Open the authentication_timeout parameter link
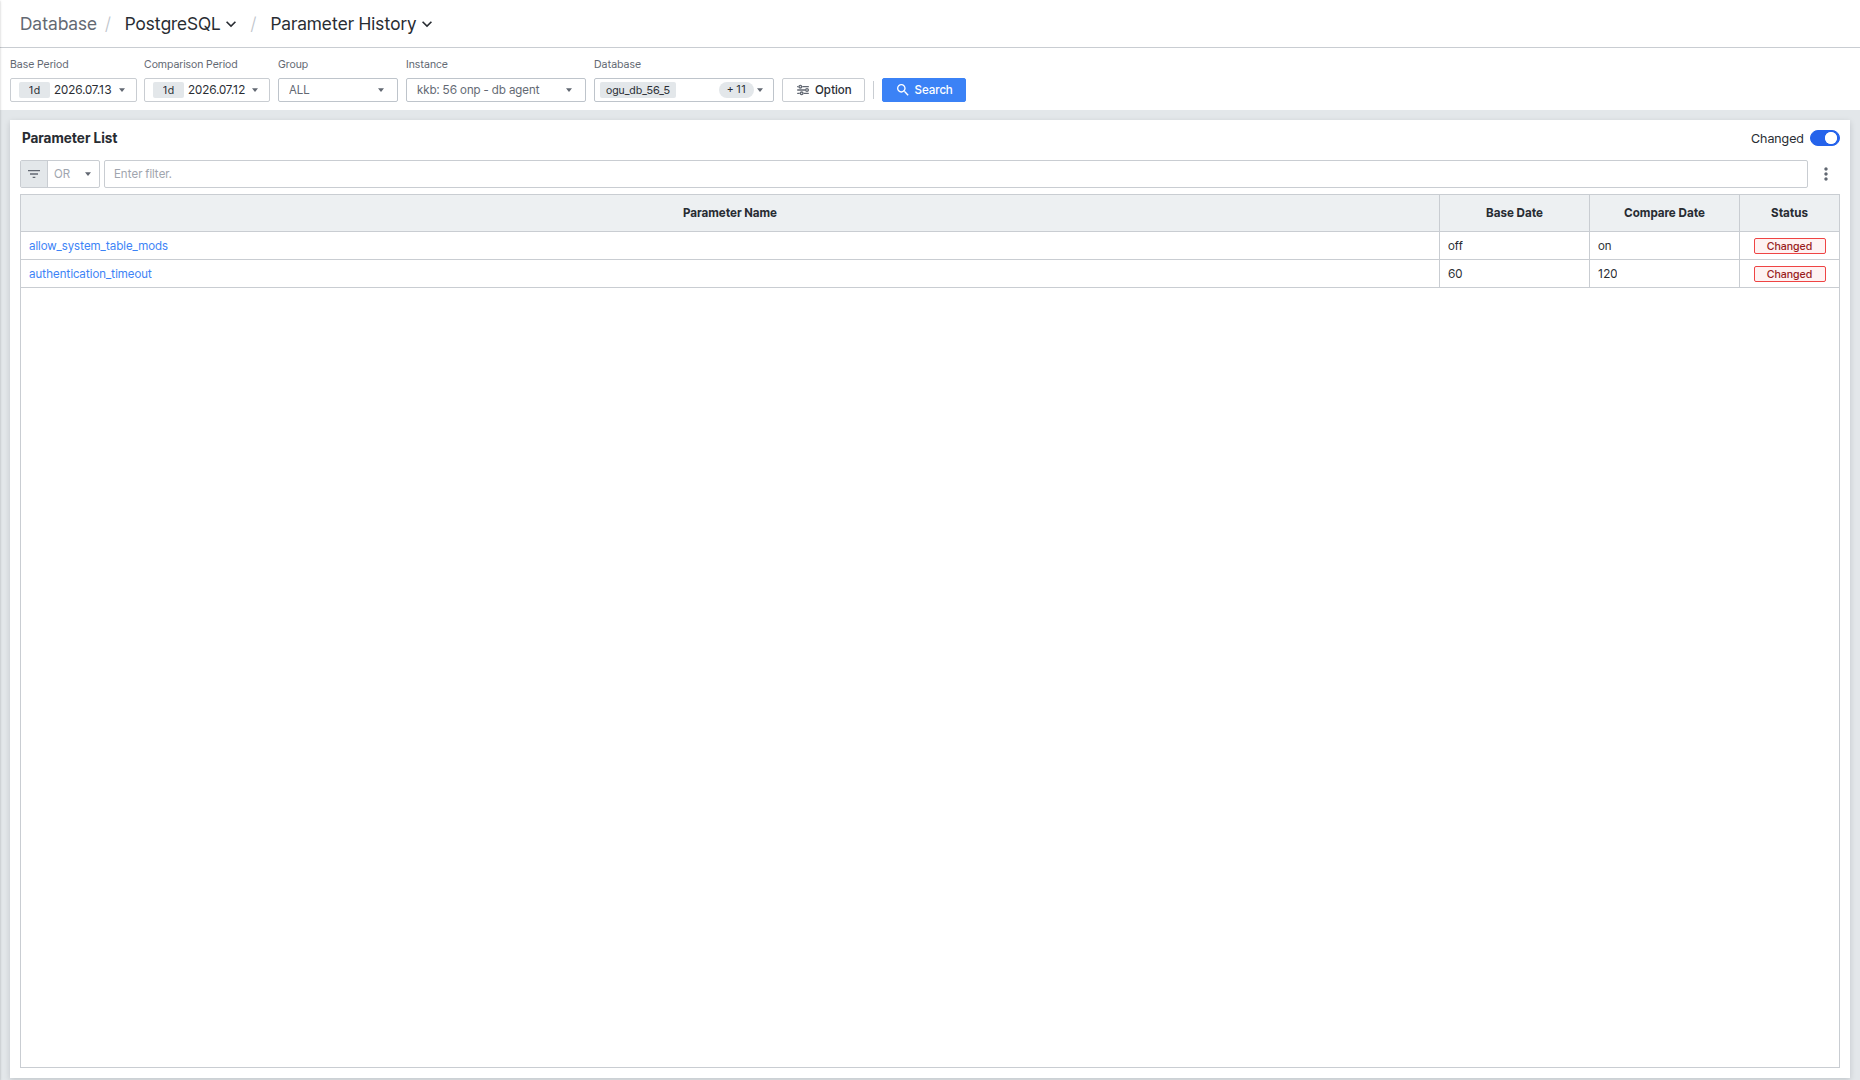The width and height of the screenshot is (1860, 1080). click(90, 274)
